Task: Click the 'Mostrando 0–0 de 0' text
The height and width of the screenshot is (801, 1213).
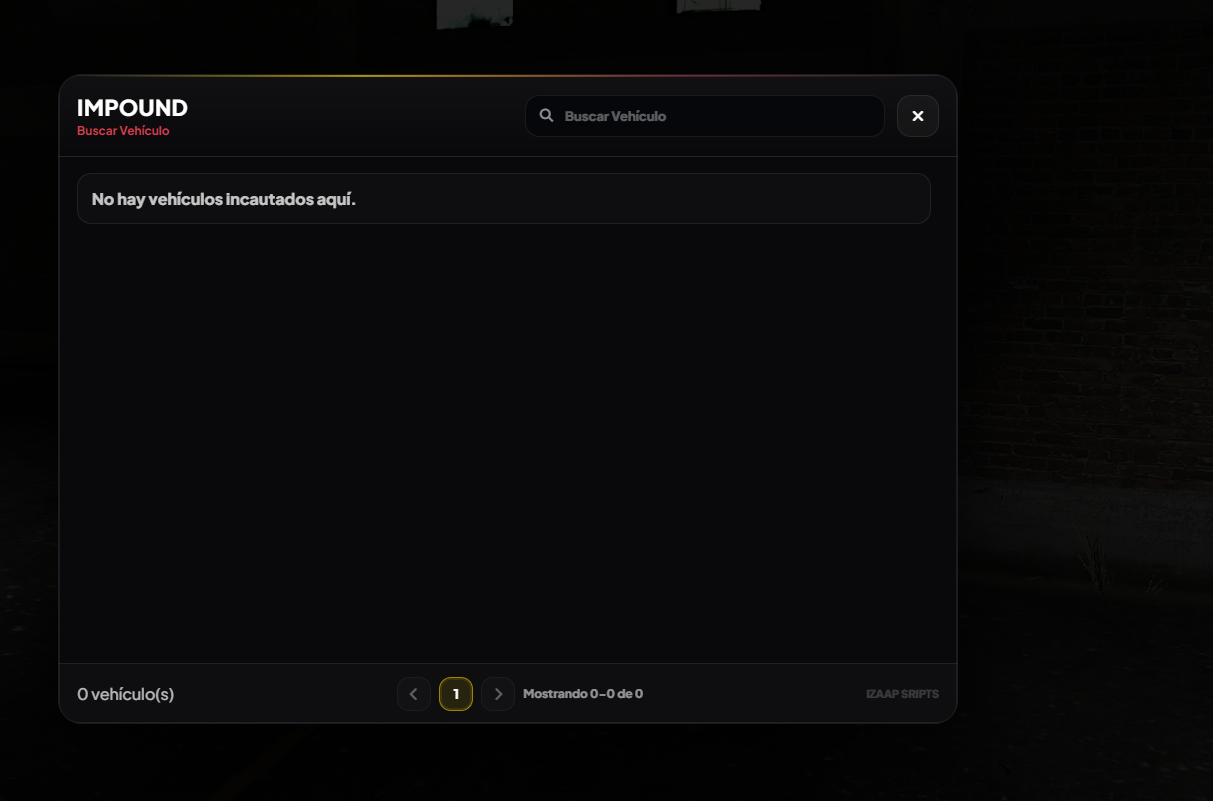Action: pos(583,694)
